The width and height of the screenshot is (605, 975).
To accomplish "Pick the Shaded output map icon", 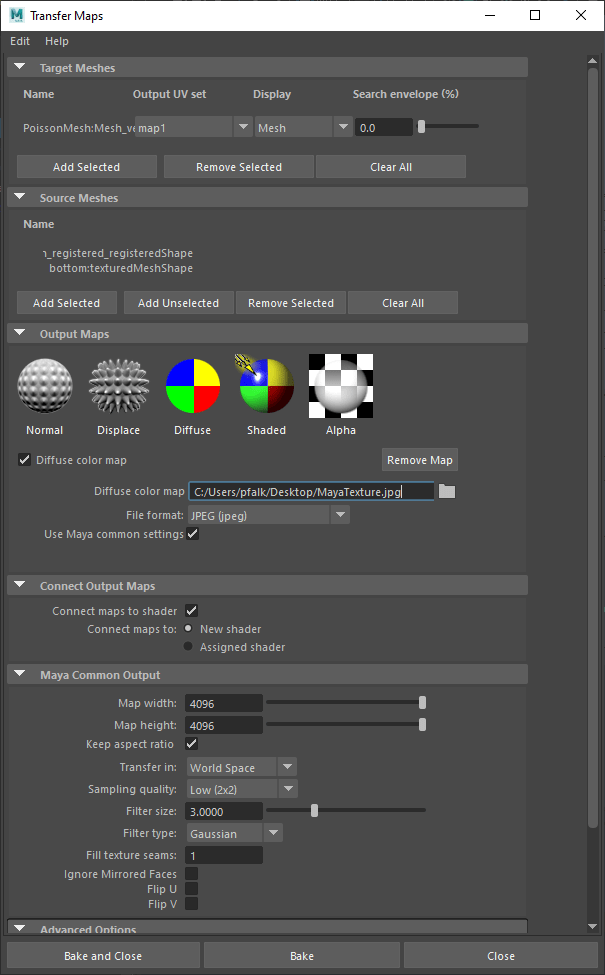I will (x=266, y=386).
